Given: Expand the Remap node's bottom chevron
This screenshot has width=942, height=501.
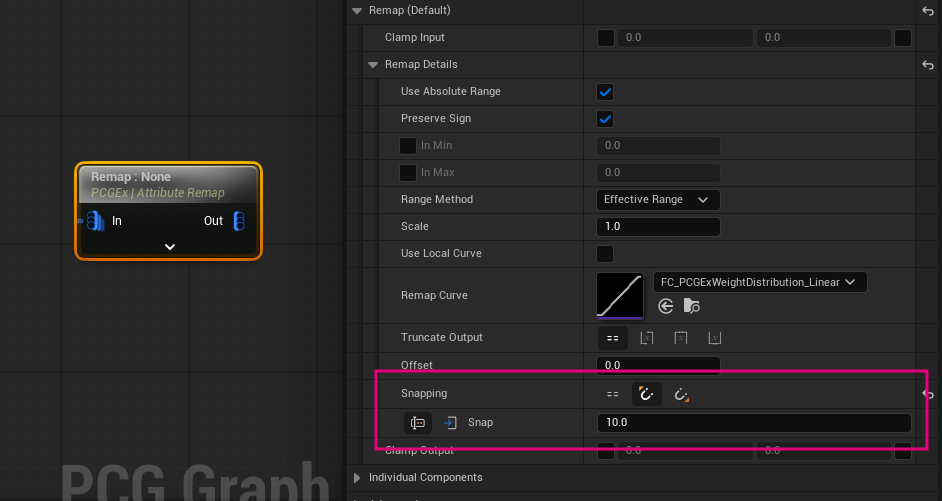Looking at the screenshot, I should coord(169,246).
